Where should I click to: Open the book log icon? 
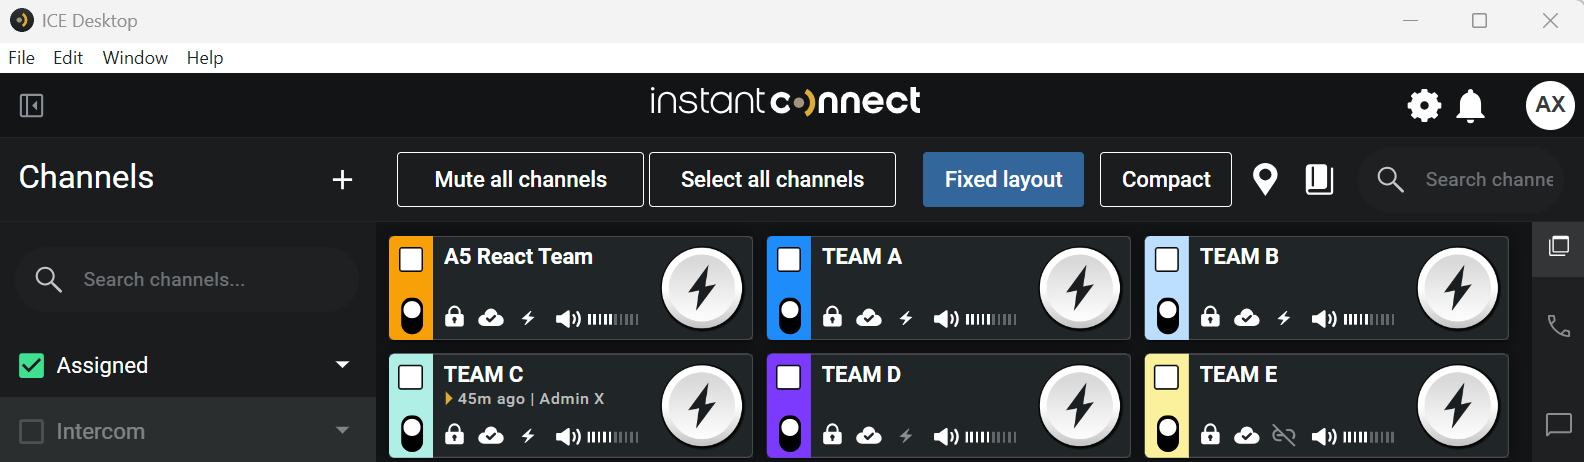pyautogui.click(x=1319, y=179)
